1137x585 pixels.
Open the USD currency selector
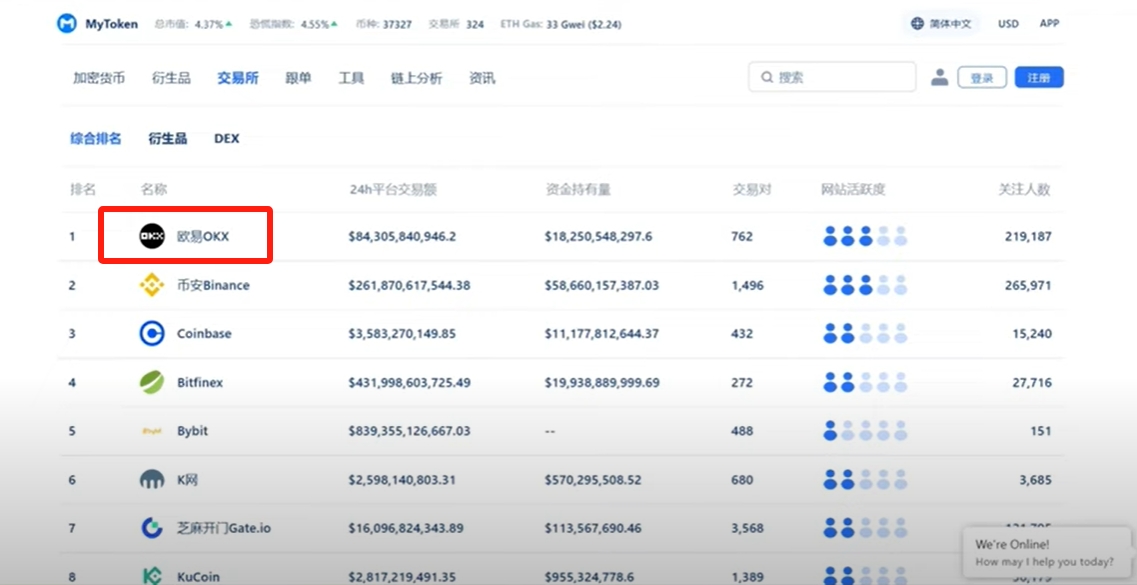(x=1008, y=24)
